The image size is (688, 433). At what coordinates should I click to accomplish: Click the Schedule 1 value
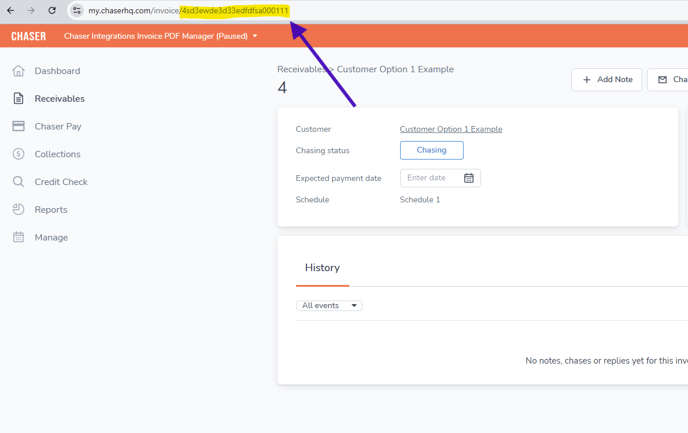419,200
